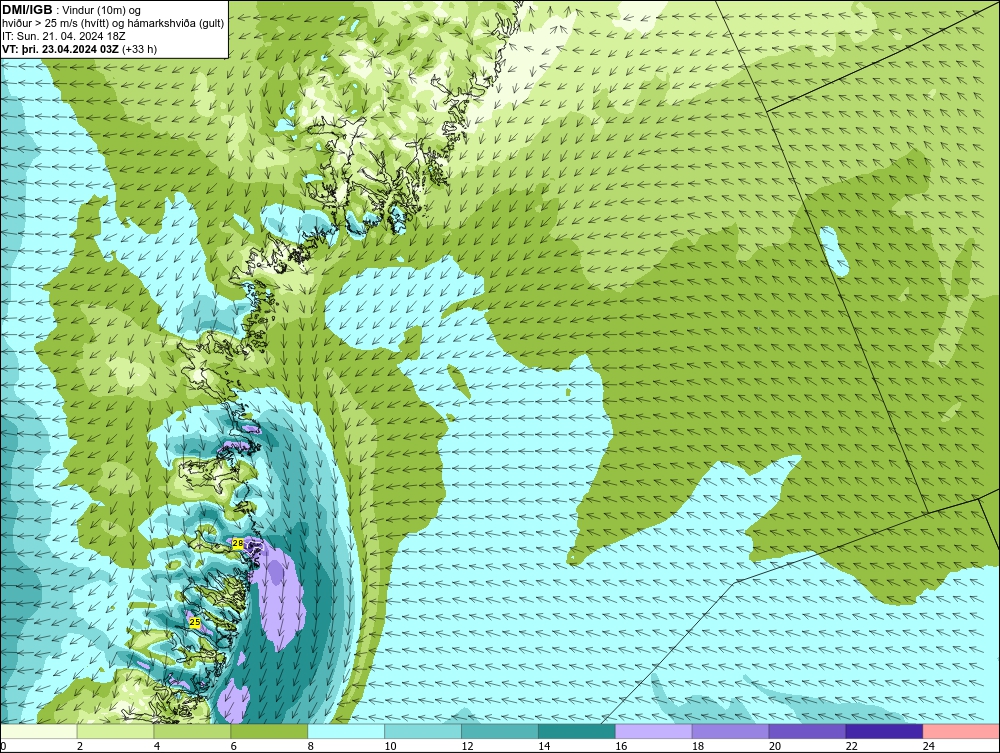Select the 12–14 m/s teal legend swatch
This screenshot has height=753, width=1000.
point(500,731)
